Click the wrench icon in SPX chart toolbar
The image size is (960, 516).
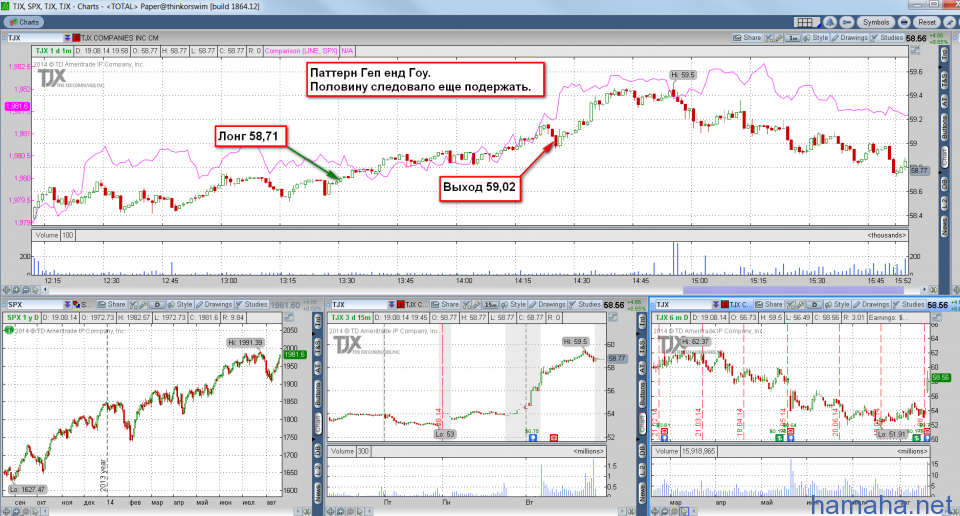coord(143,304)
